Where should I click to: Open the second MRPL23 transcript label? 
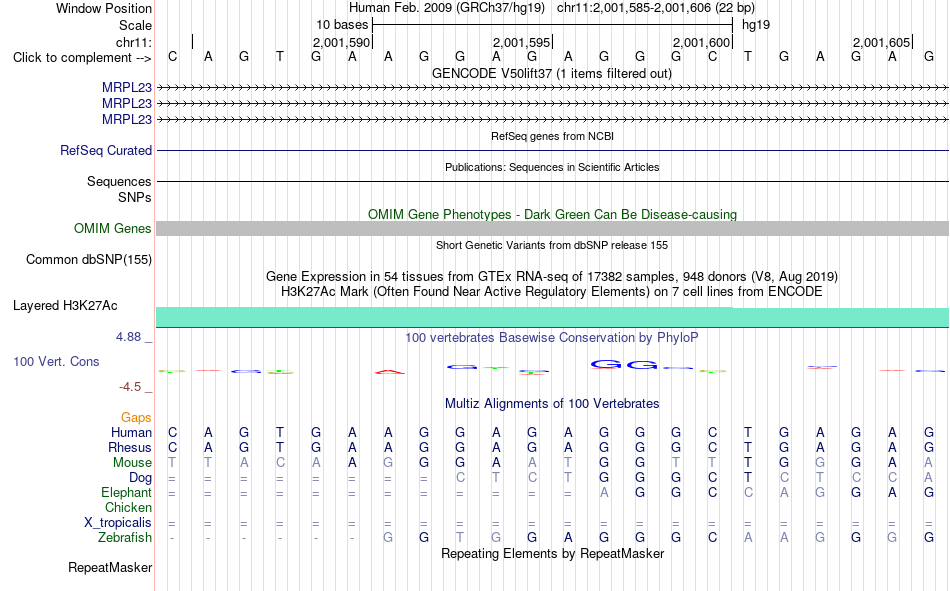(x=127, y=103)
